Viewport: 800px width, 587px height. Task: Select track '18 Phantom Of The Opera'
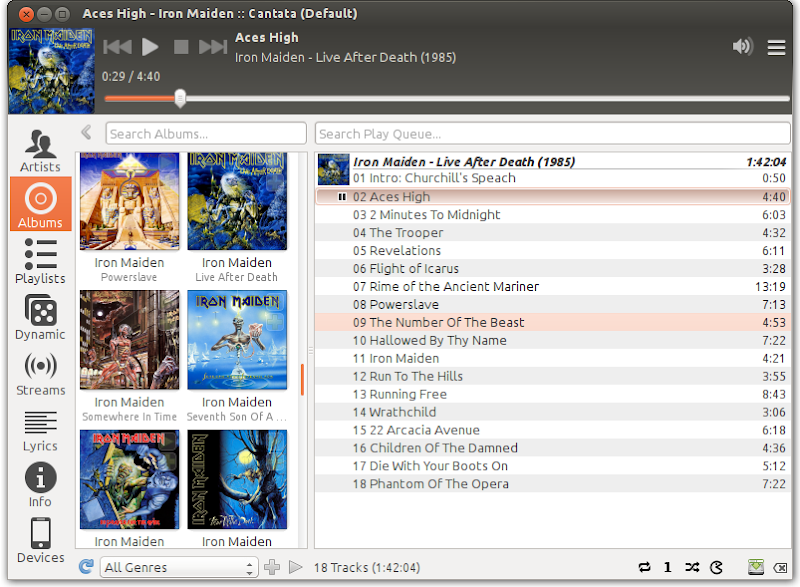pyautogui.click(x=553, y=484)
